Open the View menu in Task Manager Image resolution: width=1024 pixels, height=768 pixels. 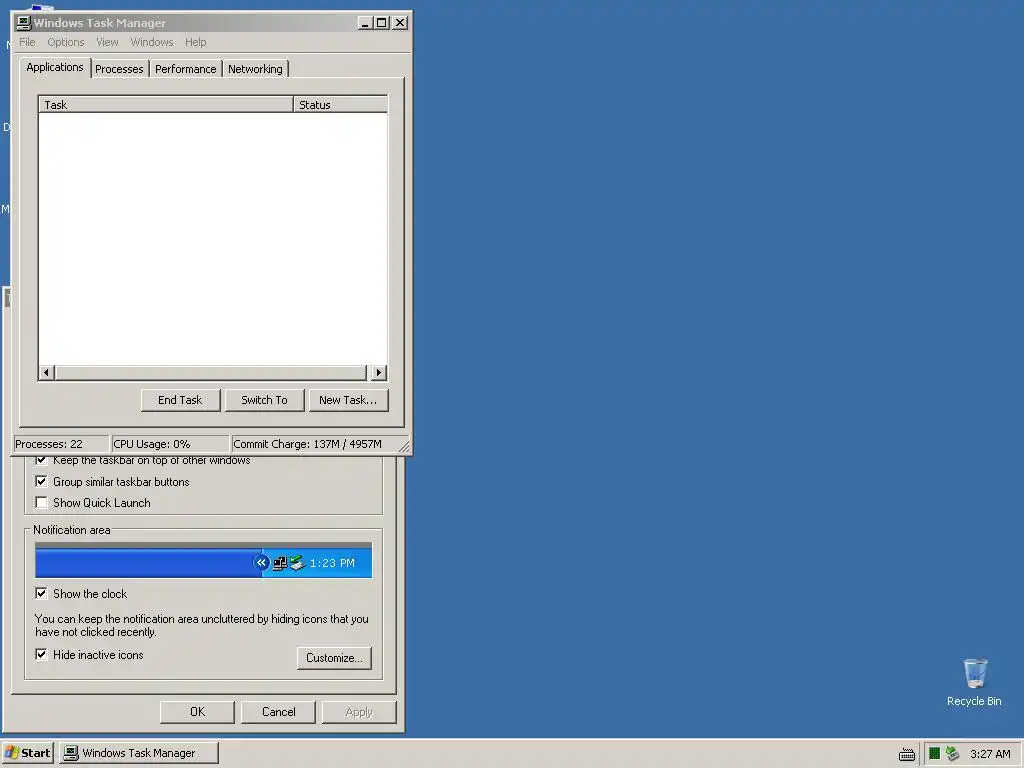pyautogui.click(x=107, y=42)
